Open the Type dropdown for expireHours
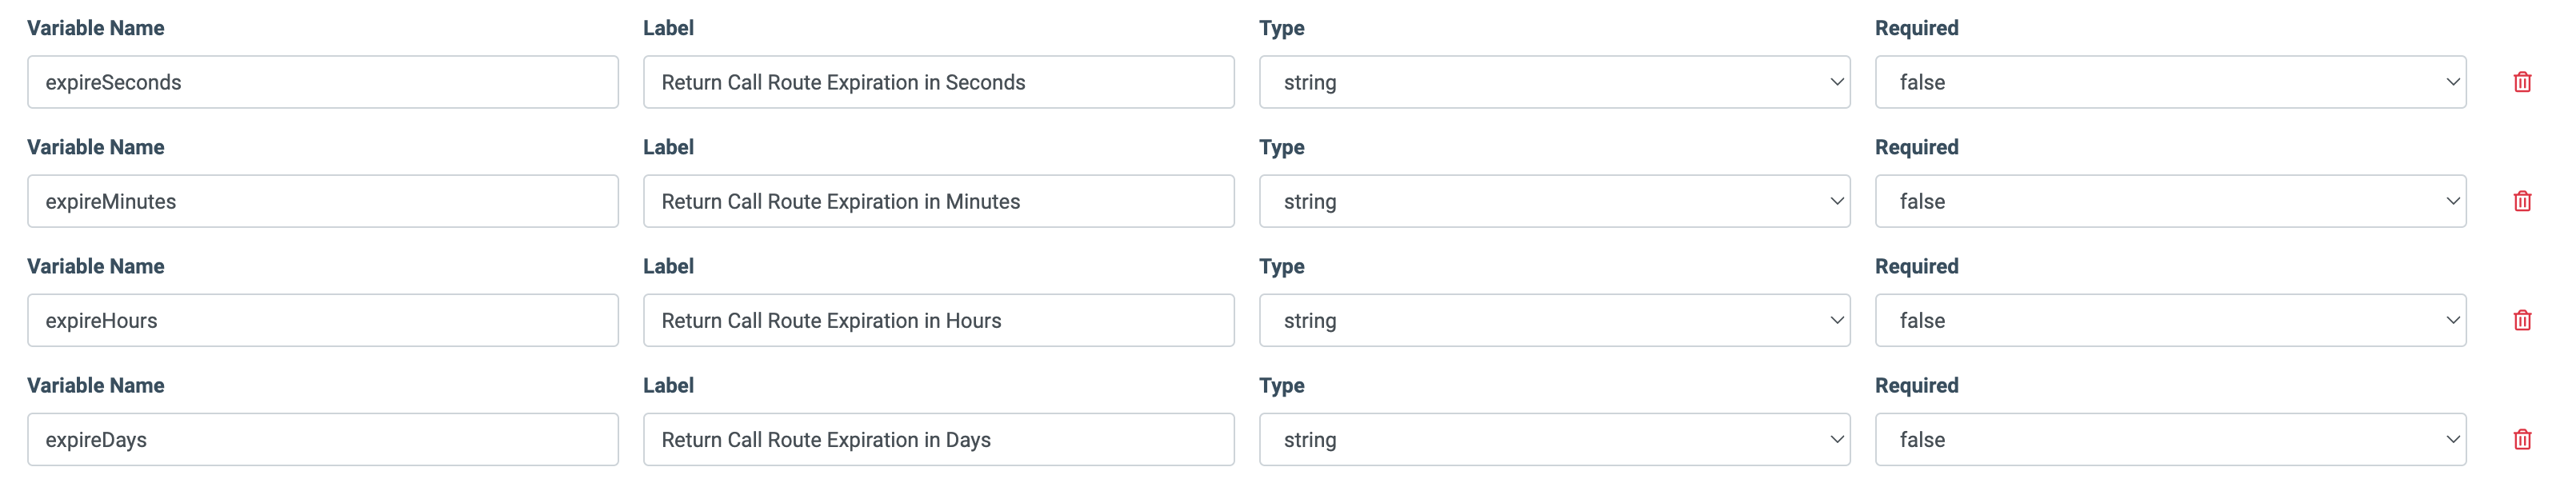Image resolution: width=2576 pixels, height=483 pixels. pyautogui.click(x=1553, y=320)
